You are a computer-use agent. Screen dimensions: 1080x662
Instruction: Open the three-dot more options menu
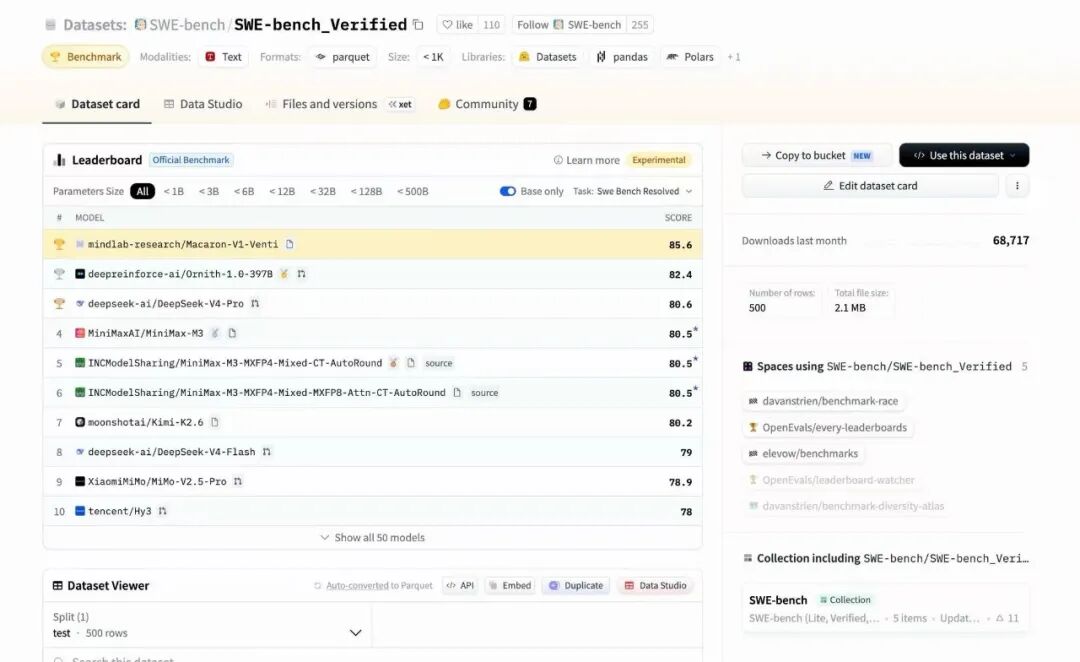[1017, 186]
